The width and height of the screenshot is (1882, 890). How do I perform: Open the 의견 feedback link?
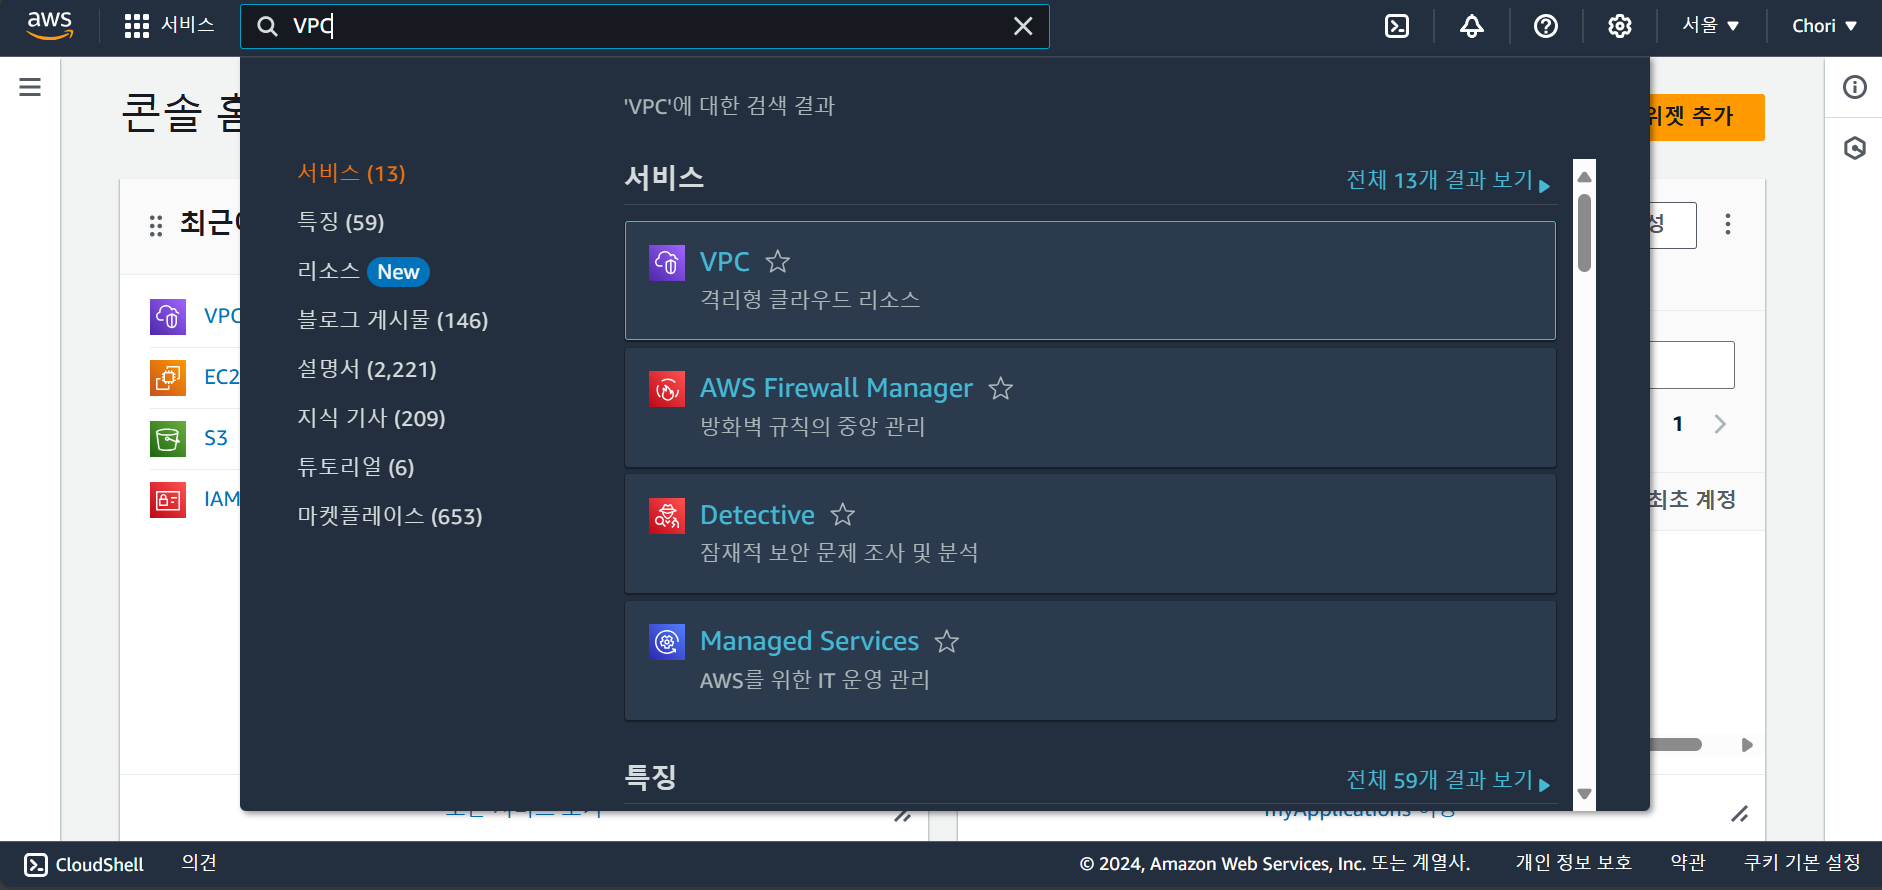coord(199,863)
